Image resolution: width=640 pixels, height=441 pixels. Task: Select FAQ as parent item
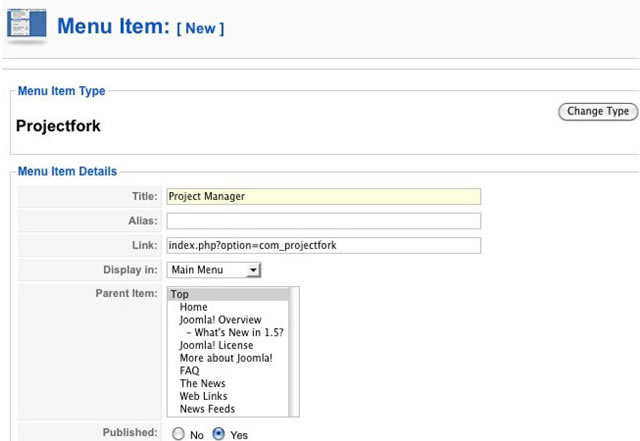pos(190,371)
